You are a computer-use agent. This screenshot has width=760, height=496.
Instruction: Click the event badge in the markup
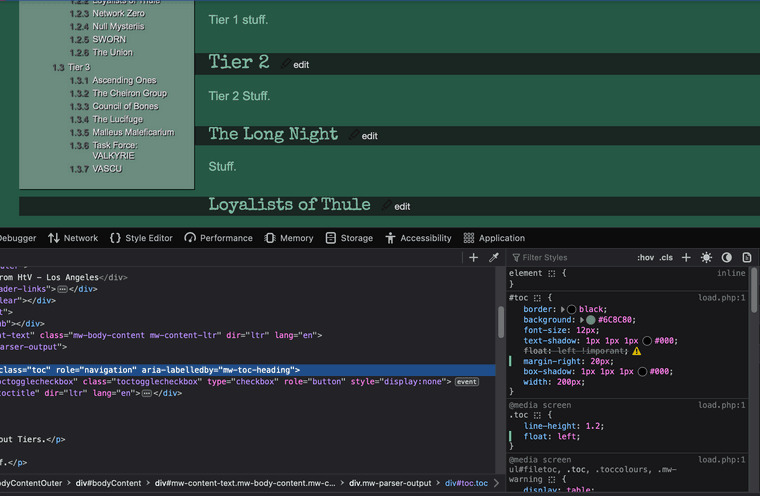[466, 382]
